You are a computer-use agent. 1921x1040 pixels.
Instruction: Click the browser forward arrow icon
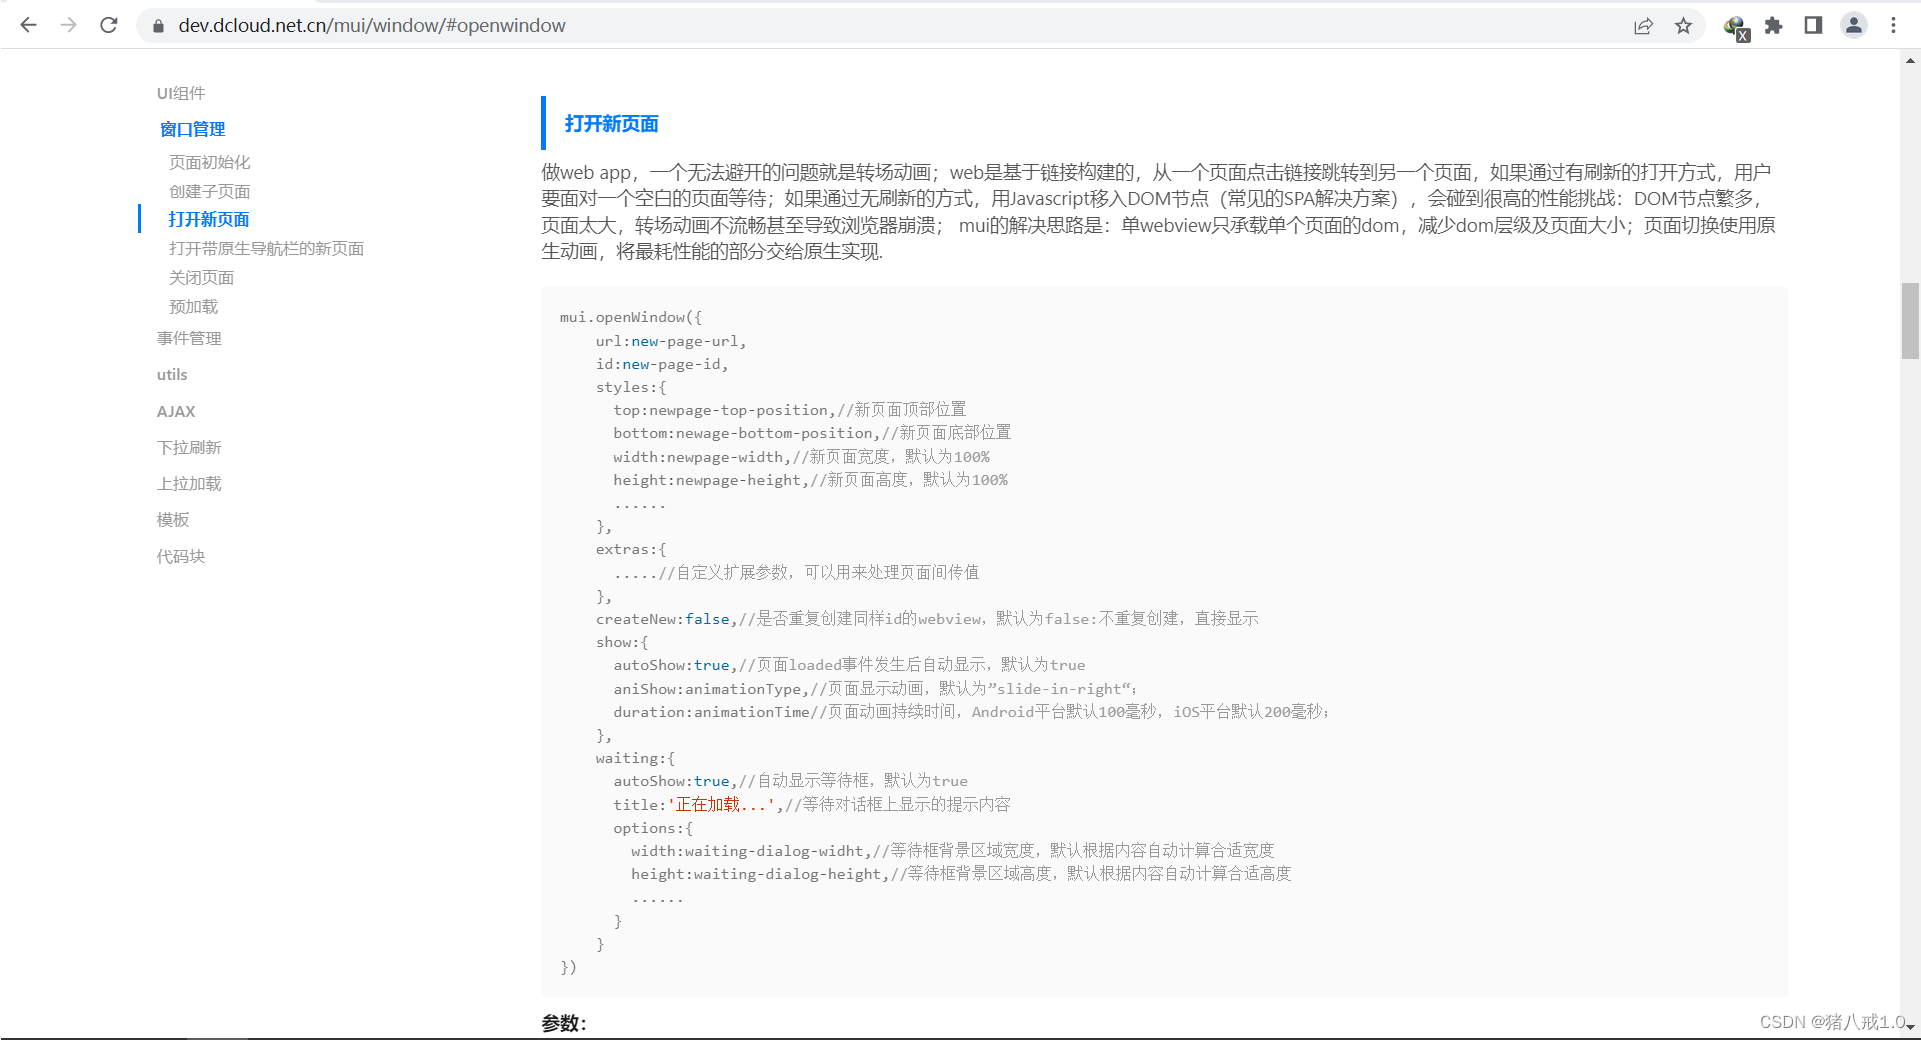click(68, 25)
